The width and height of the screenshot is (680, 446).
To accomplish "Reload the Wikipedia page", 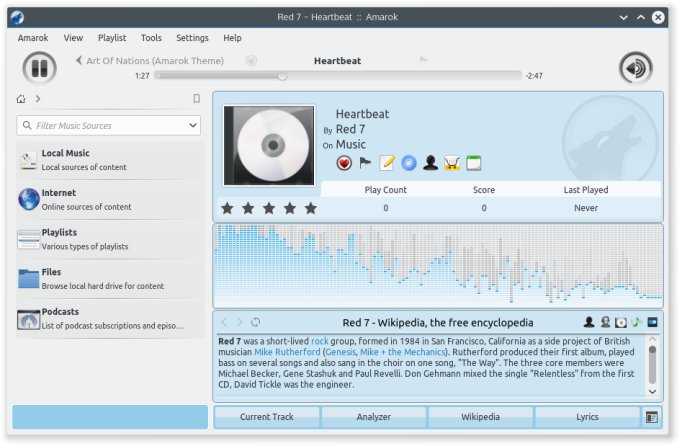I will pyautogui.click(x=255, y=322).
